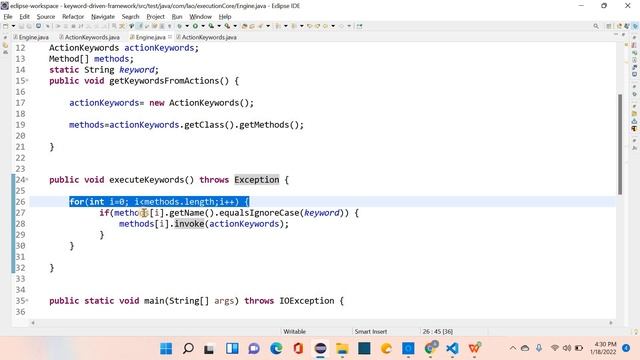
Task: Click the line number 19 in gutter
Action: tap(20, 125)
